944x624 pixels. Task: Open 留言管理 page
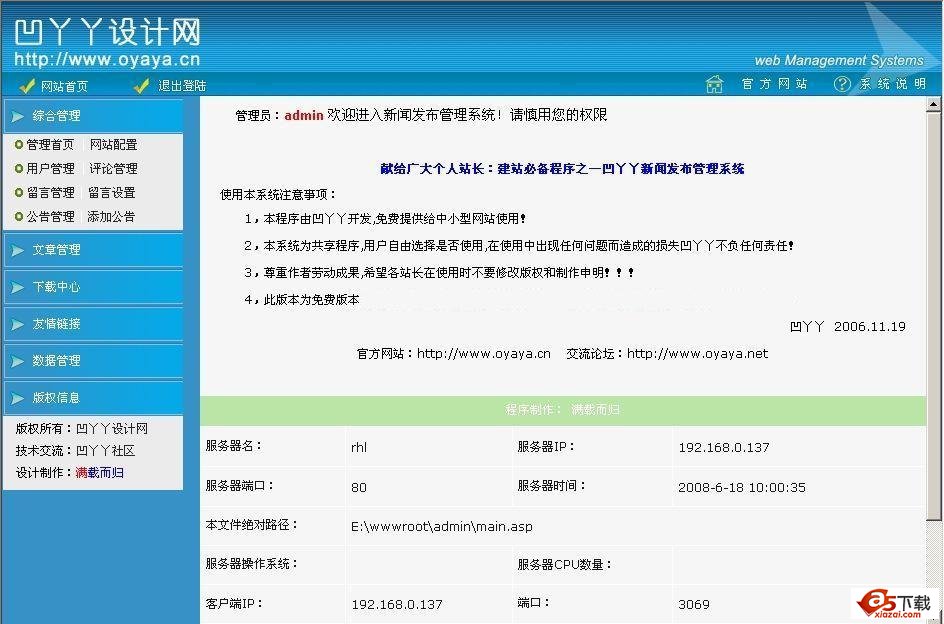[x=51, y=193]
